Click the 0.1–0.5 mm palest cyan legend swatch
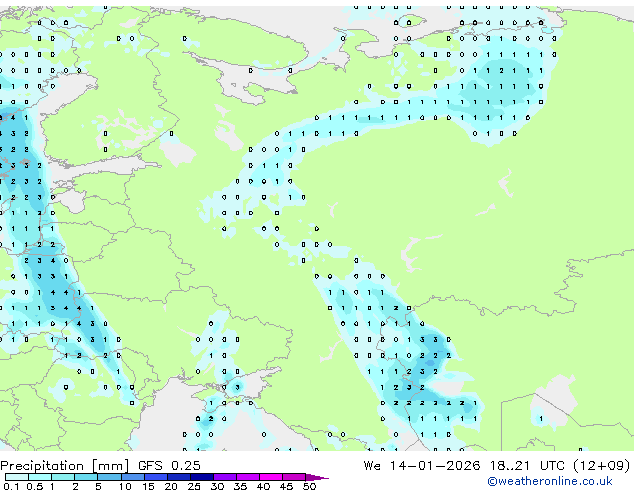Image resolution: width=634 pixels, height=490 pixels. pos(17,477)
